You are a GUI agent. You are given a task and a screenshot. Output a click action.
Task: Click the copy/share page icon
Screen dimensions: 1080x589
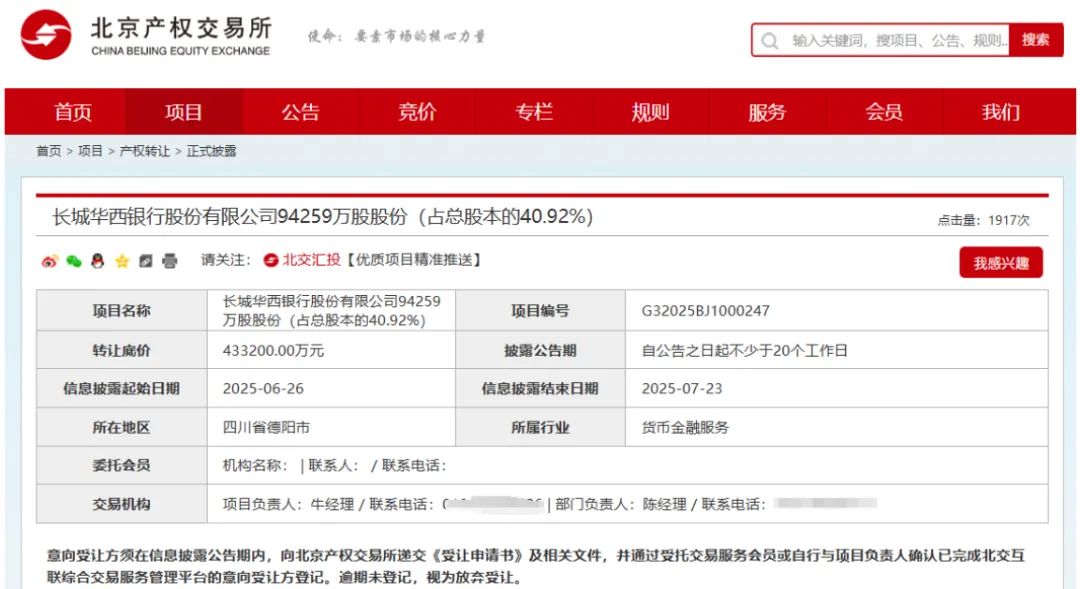[145, 261]
